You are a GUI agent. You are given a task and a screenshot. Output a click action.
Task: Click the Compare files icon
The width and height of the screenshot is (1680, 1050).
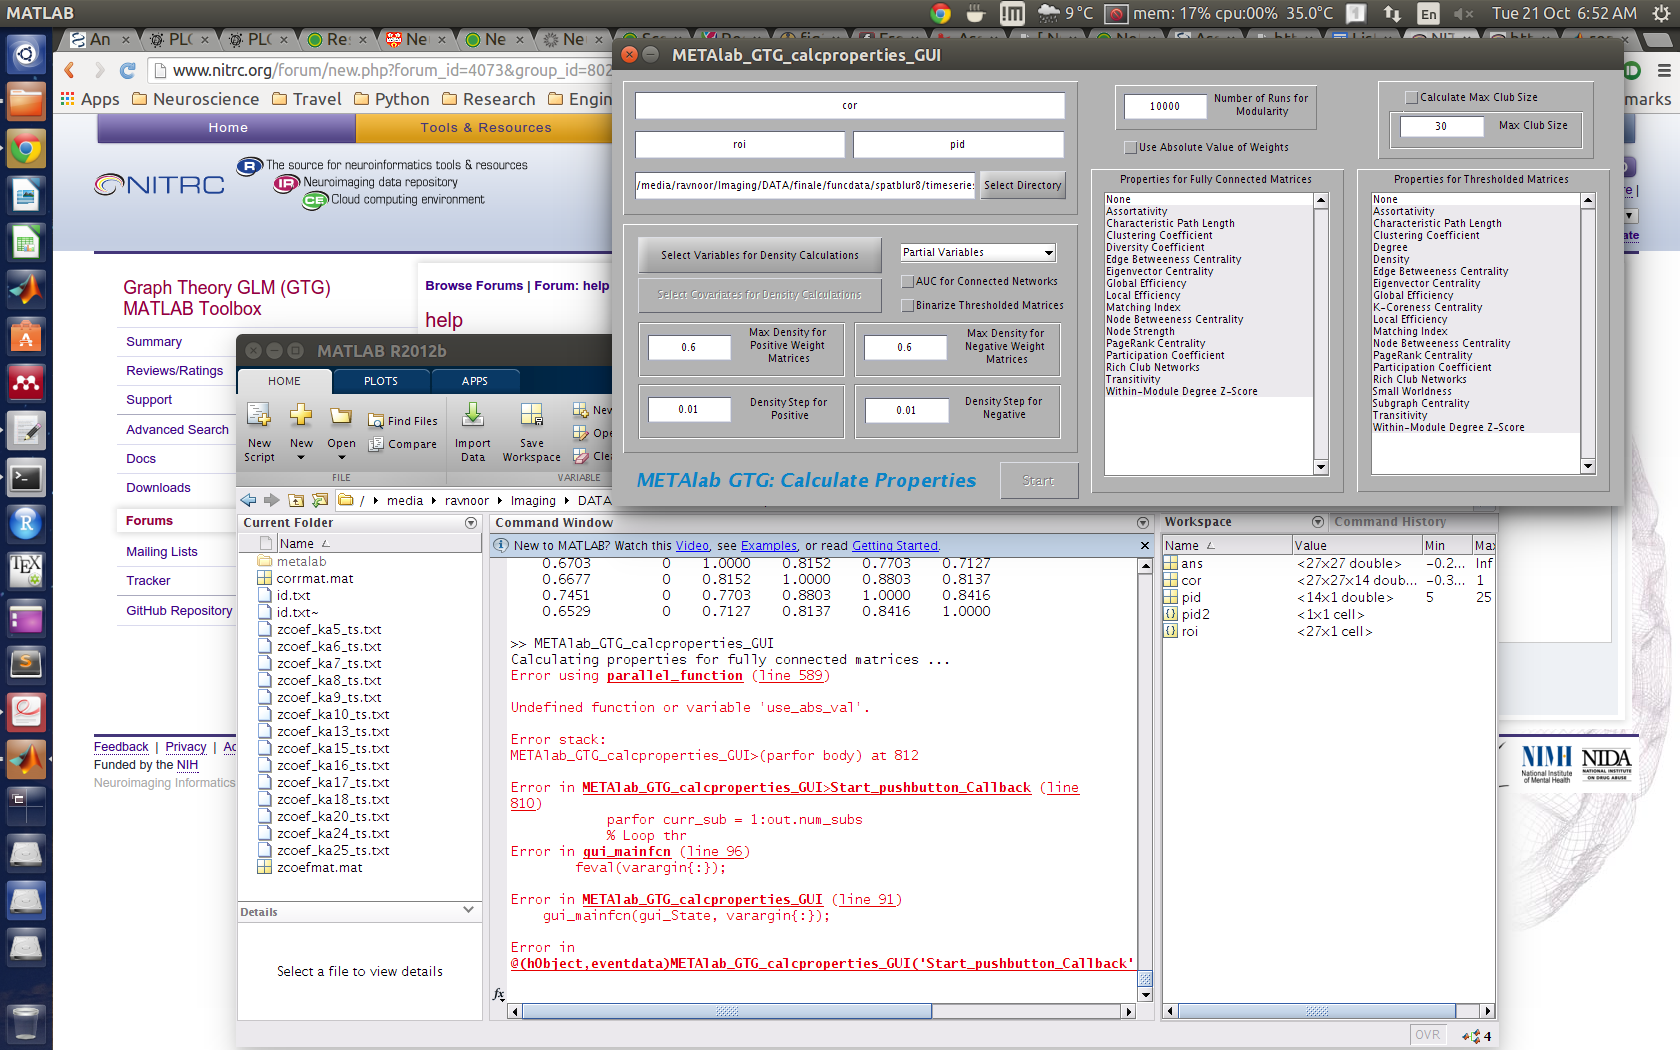coord(376,444)
